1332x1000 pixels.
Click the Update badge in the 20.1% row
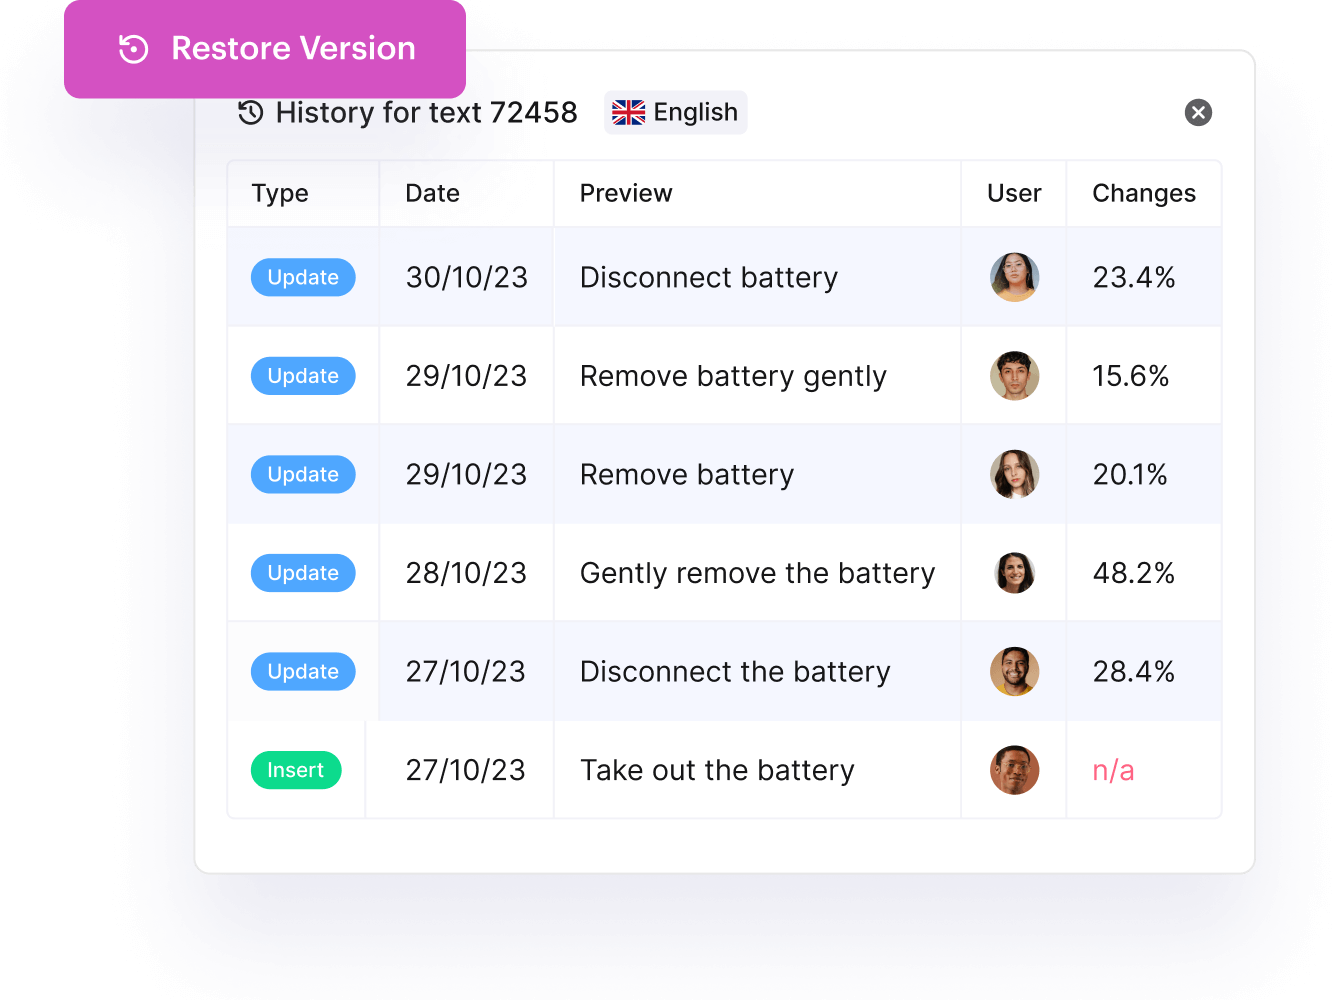tap(303, 474)
